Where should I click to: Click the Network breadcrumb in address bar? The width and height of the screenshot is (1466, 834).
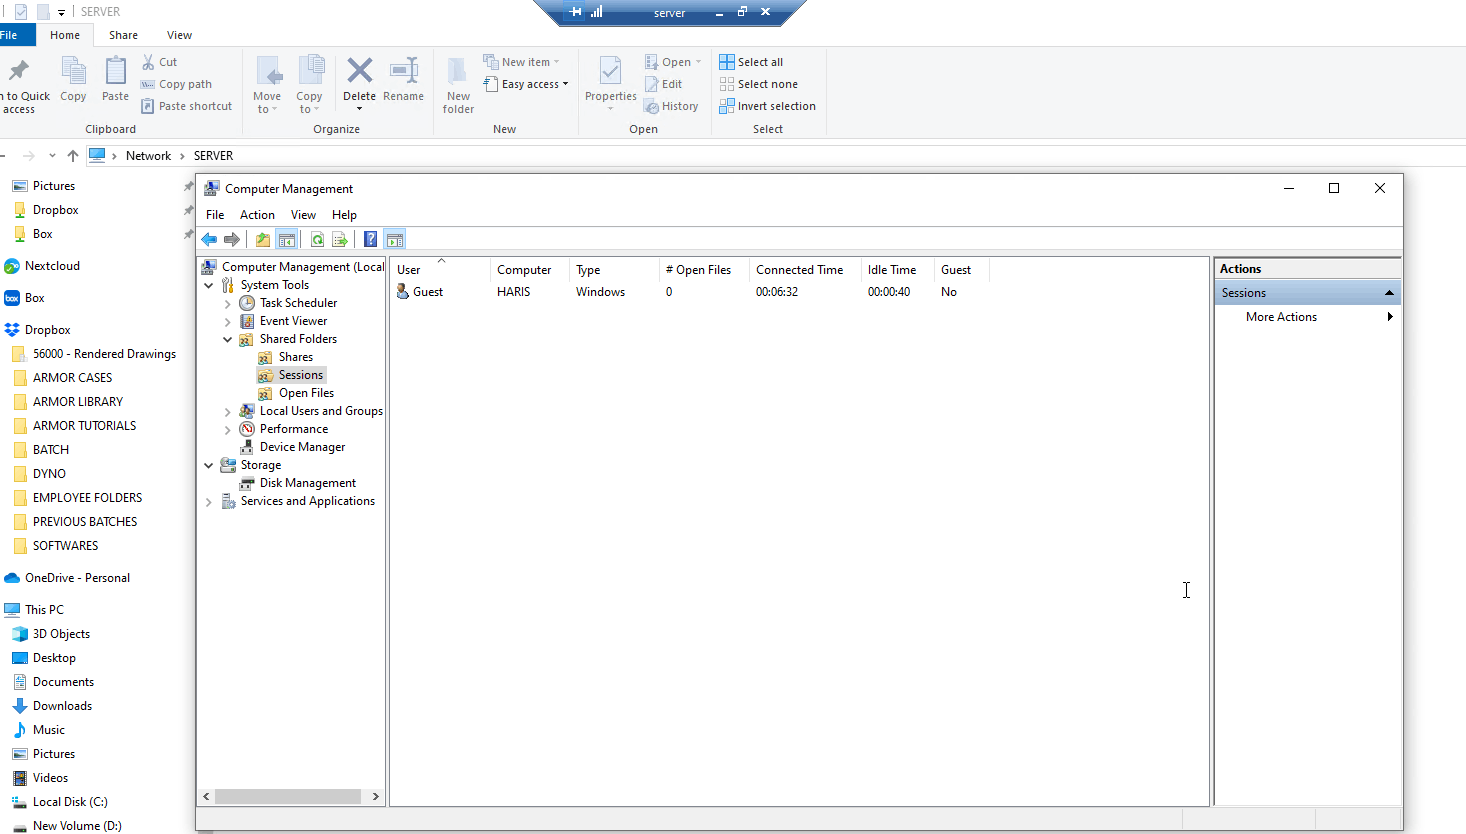coord(148,156)
